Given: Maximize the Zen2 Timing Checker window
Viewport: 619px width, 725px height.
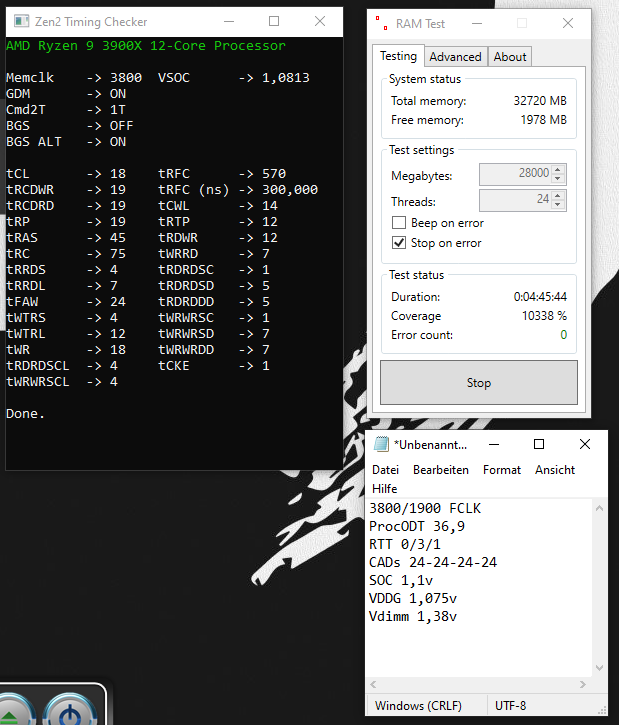Looking at the screenshot, I should click(274, 21).
